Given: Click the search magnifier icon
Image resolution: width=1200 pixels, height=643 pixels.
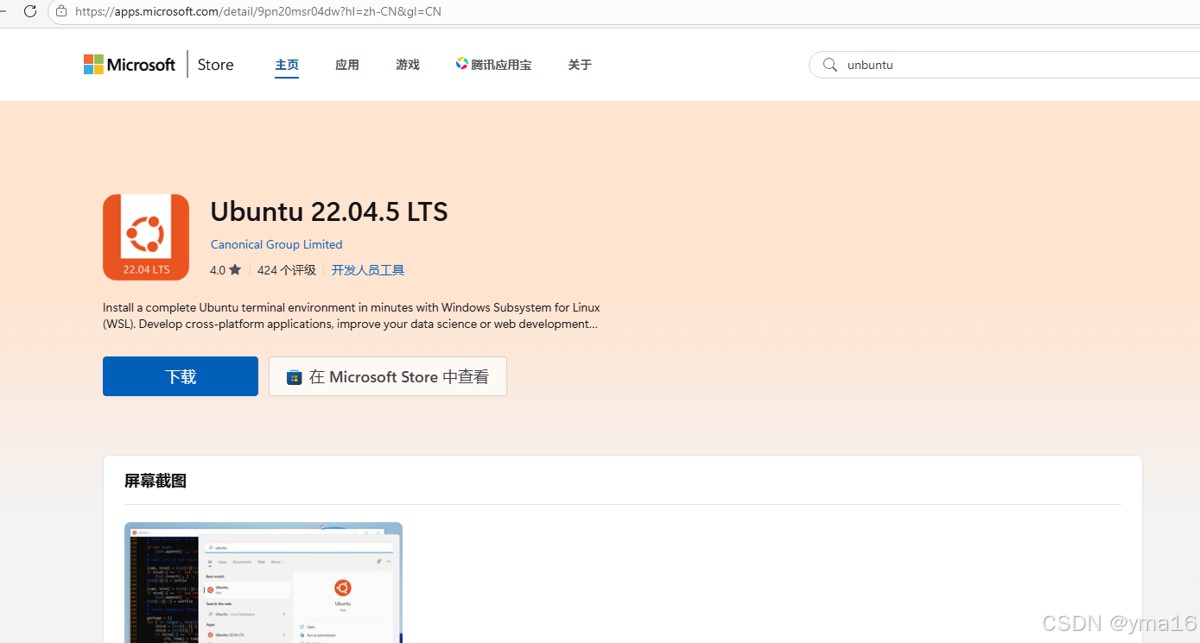Looking at the screenshot, I should (x=830, y=65).
